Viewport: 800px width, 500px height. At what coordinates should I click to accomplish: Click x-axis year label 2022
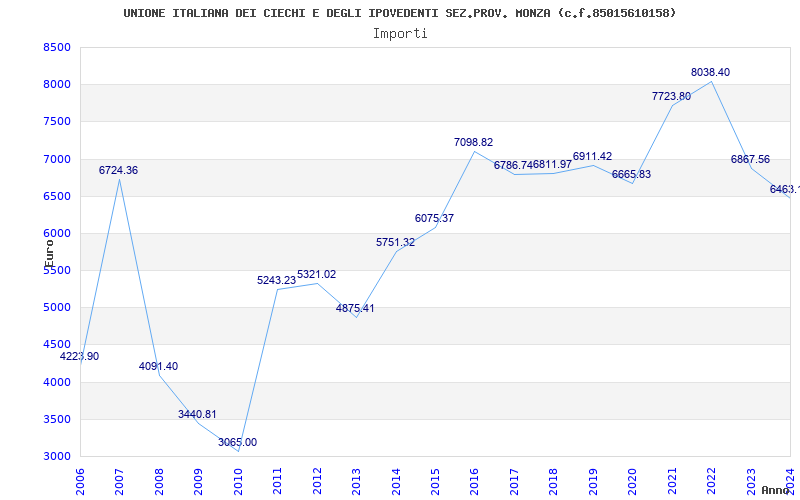pyautogui.click(x=711, y=481)
